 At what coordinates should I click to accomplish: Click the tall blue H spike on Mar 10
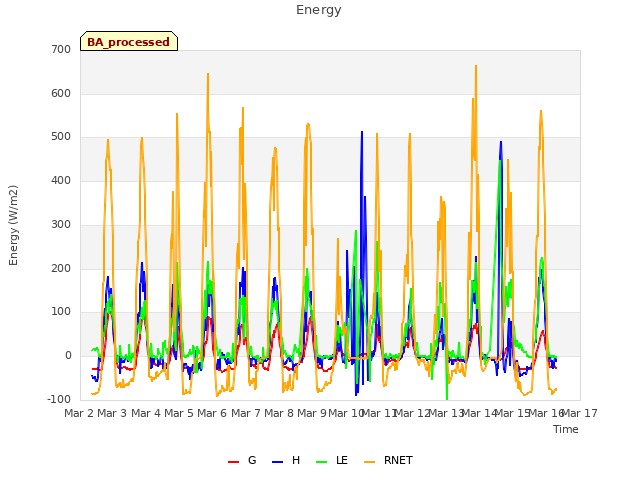click(362, 132)
